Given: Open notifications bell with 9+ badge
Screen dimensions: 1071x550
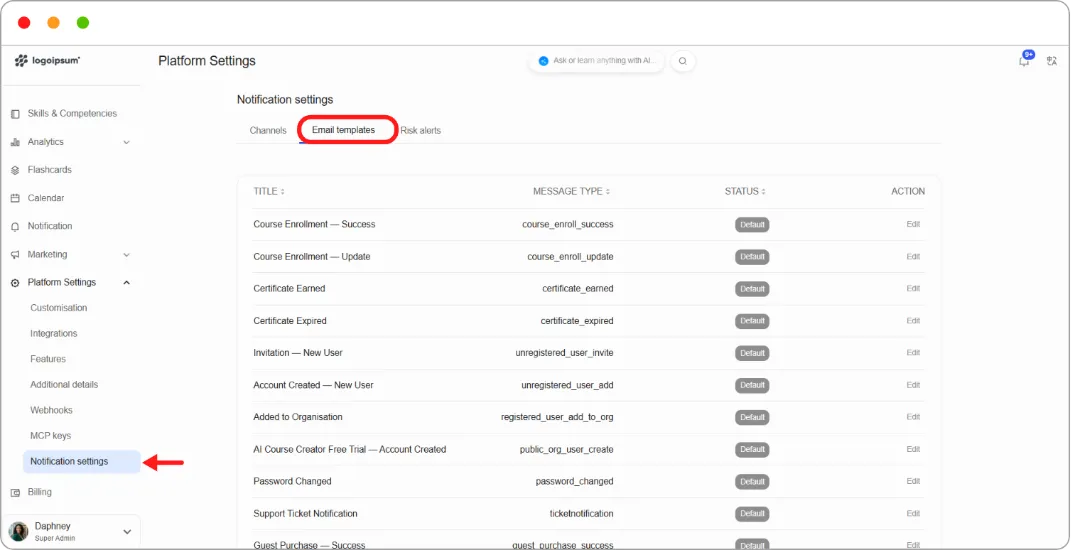Looking at the screenshot, I should 1025,60.
